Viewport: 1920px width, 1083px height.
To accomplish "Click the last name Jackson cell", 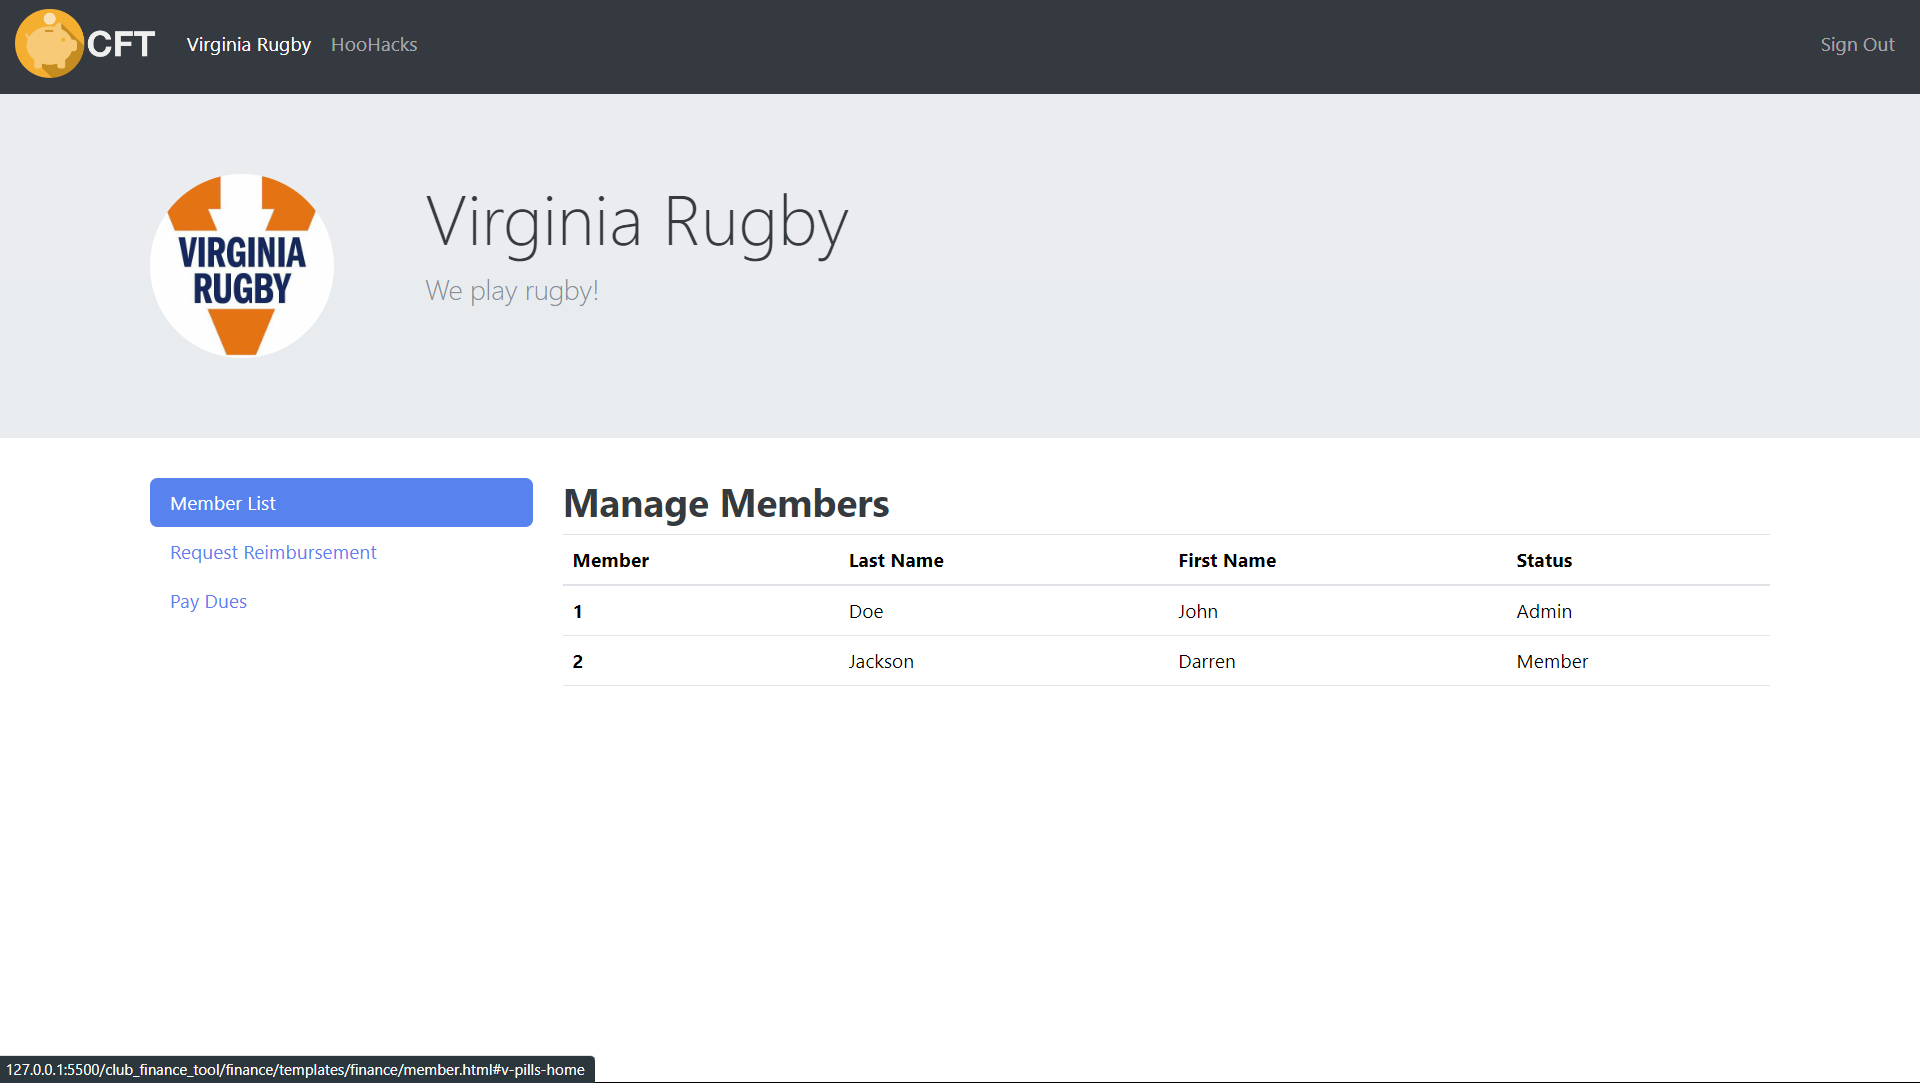I will (881, 662).
